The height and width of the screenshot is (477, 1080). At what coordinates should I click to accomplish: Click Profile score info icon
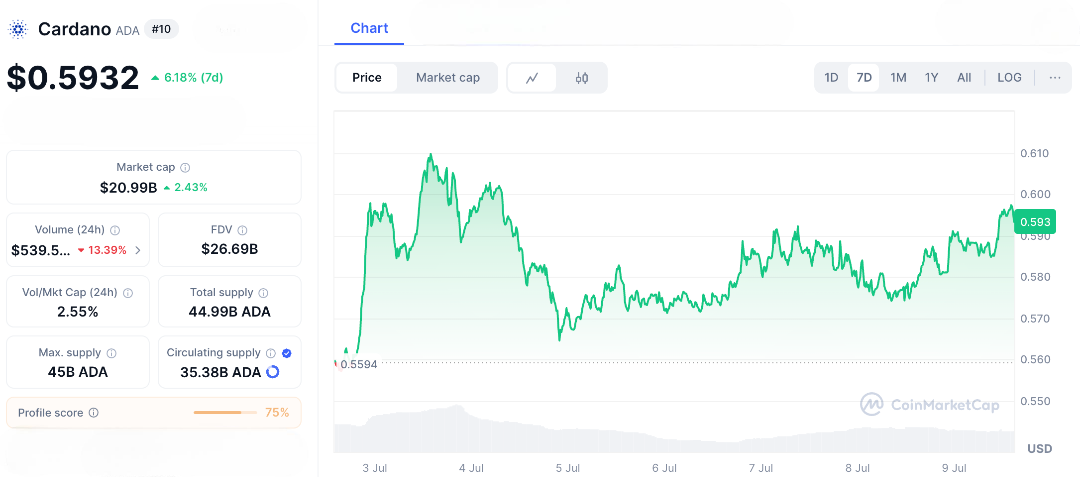[94, 413]
